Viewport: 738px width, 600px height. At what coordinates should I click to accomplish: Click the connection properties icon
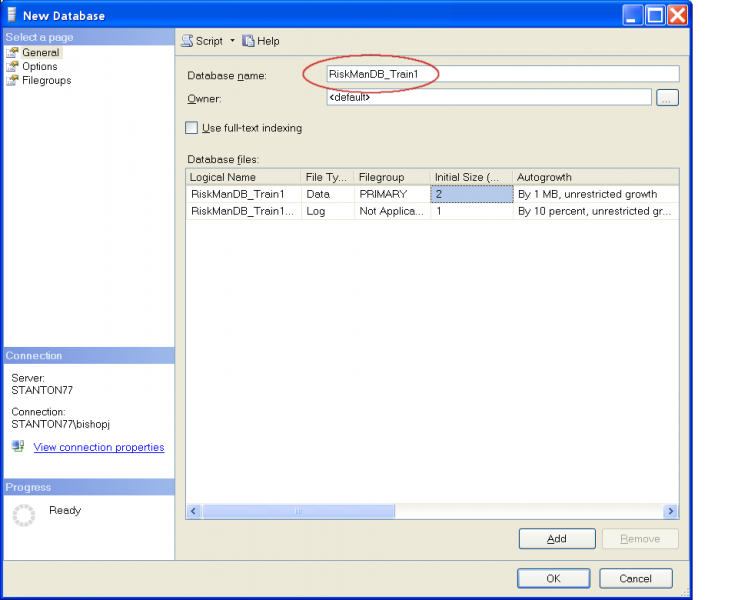18,446
